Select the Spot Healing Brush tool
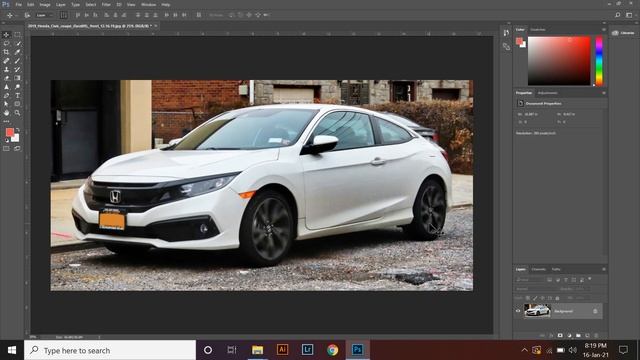 [6, 61]
